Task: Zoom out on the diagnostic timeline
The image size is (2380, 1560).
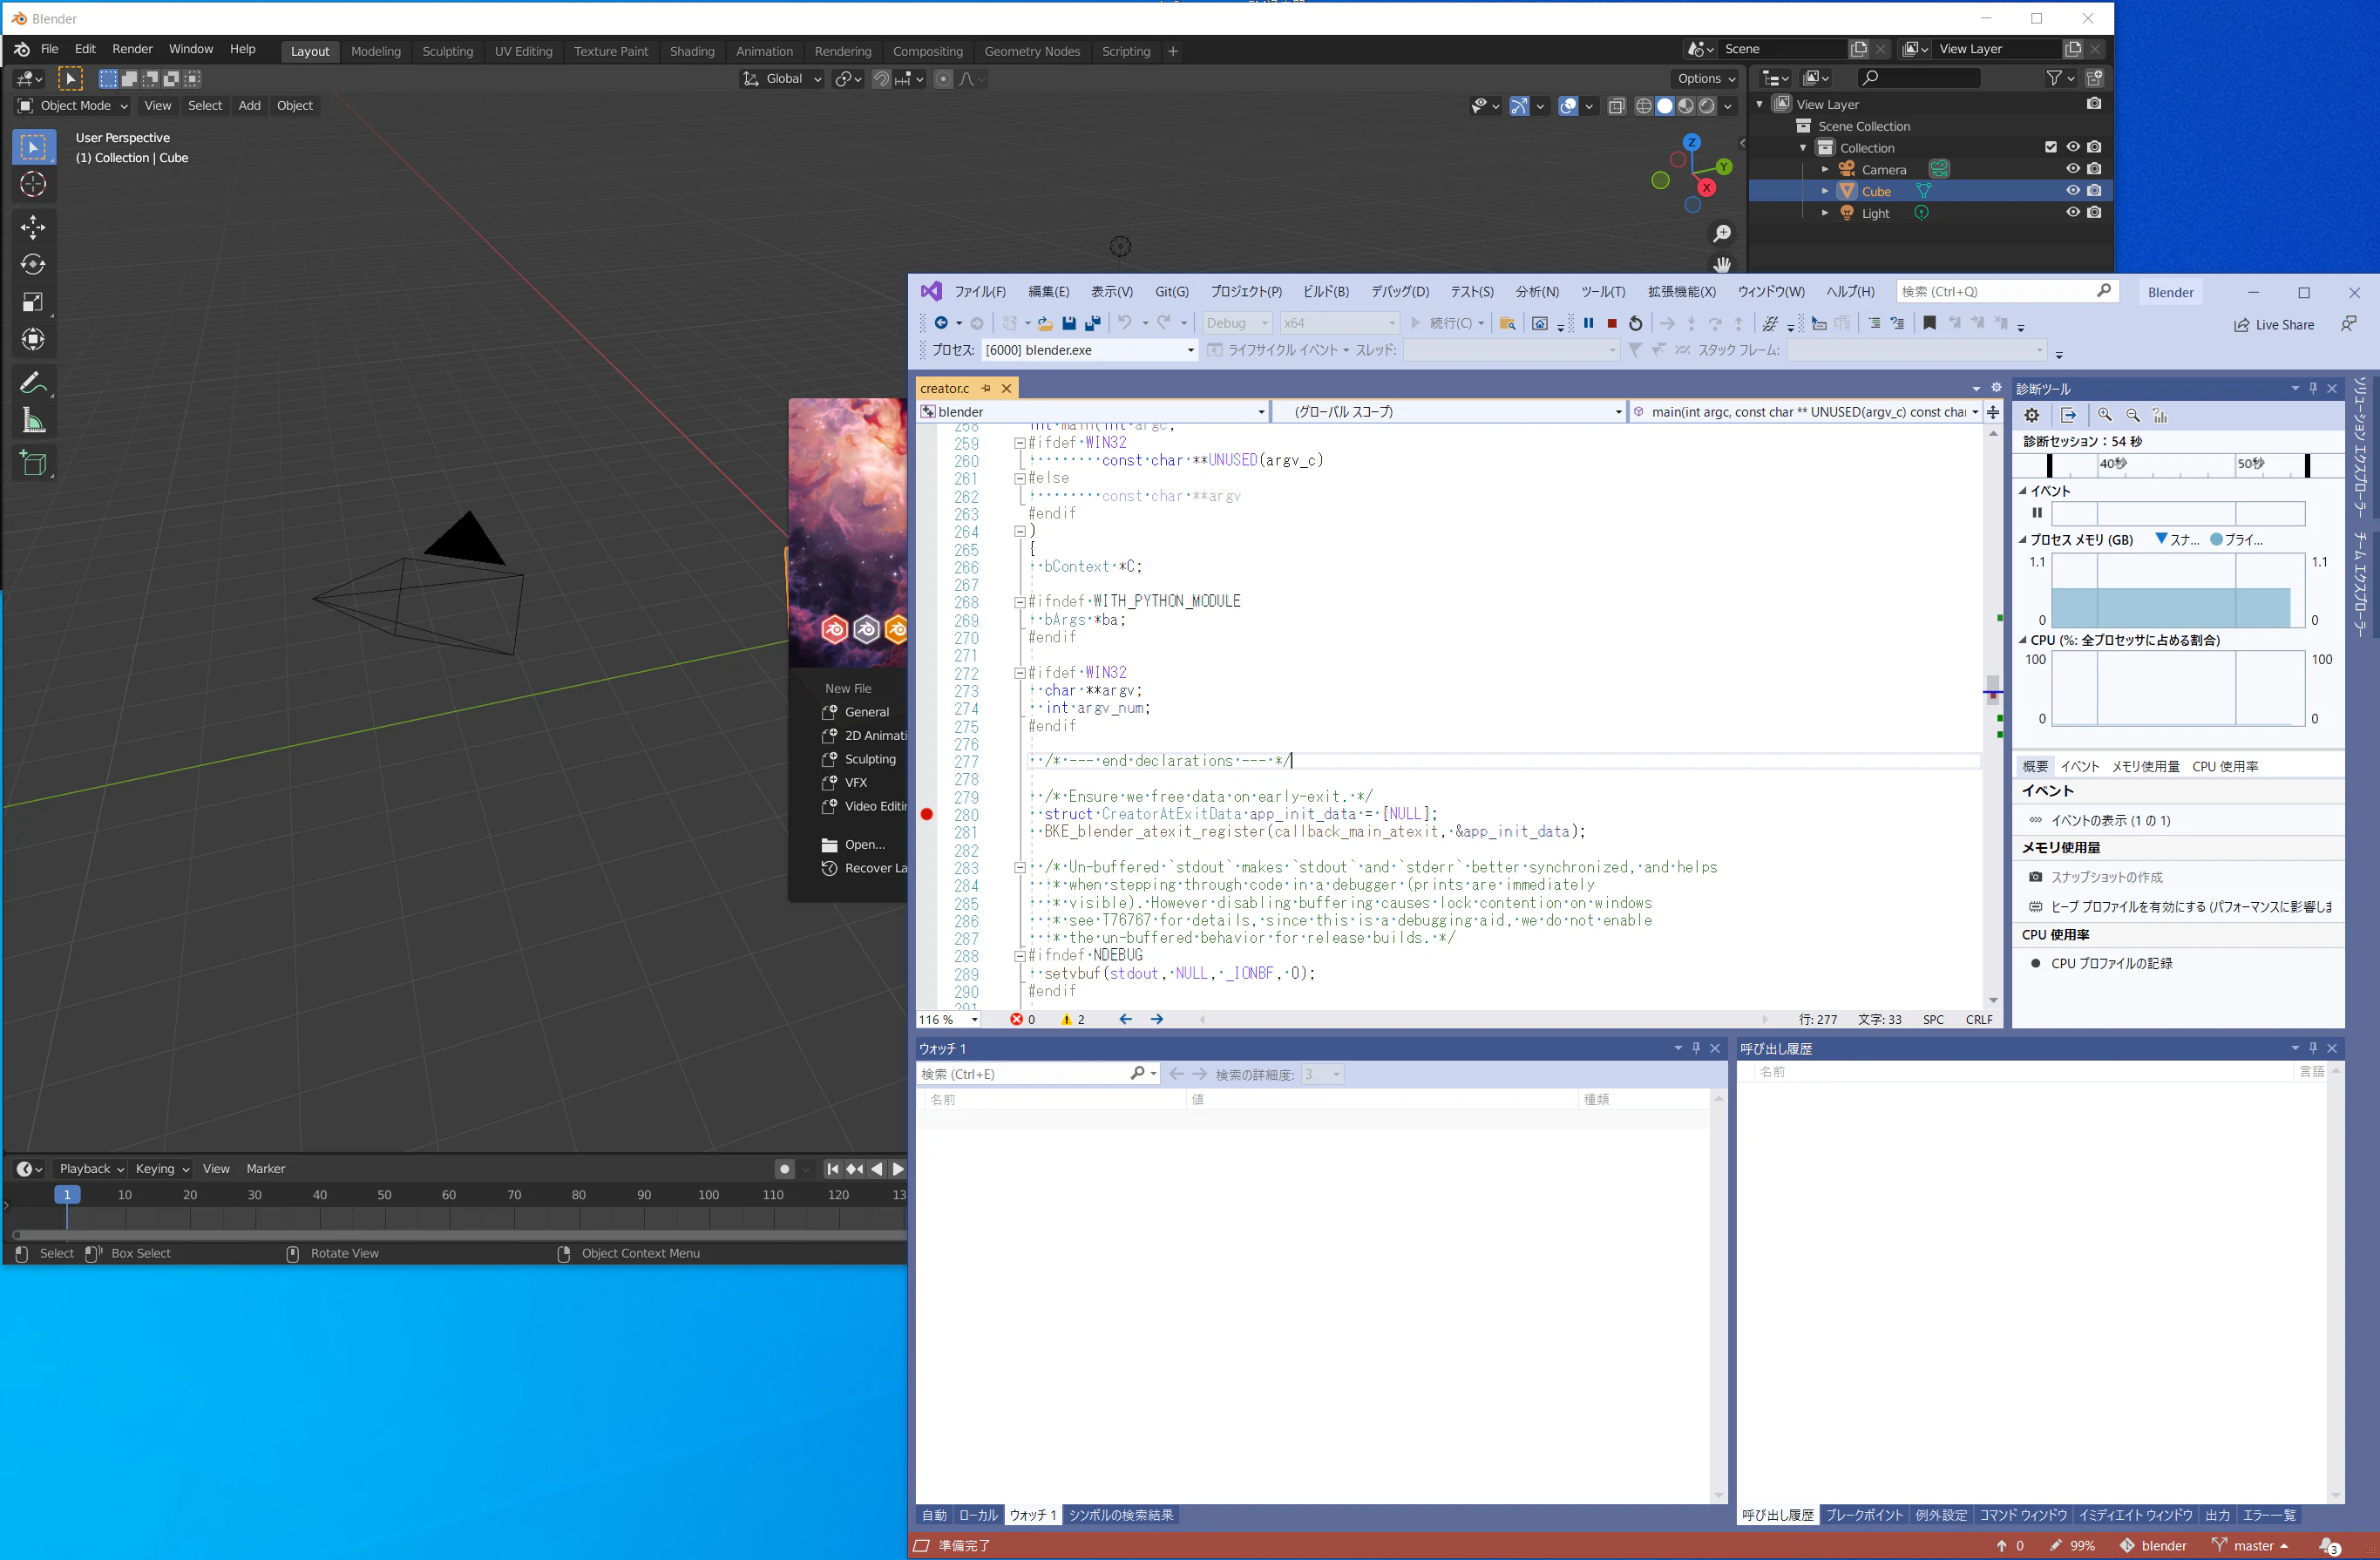Action: (x=2133, y=415)
